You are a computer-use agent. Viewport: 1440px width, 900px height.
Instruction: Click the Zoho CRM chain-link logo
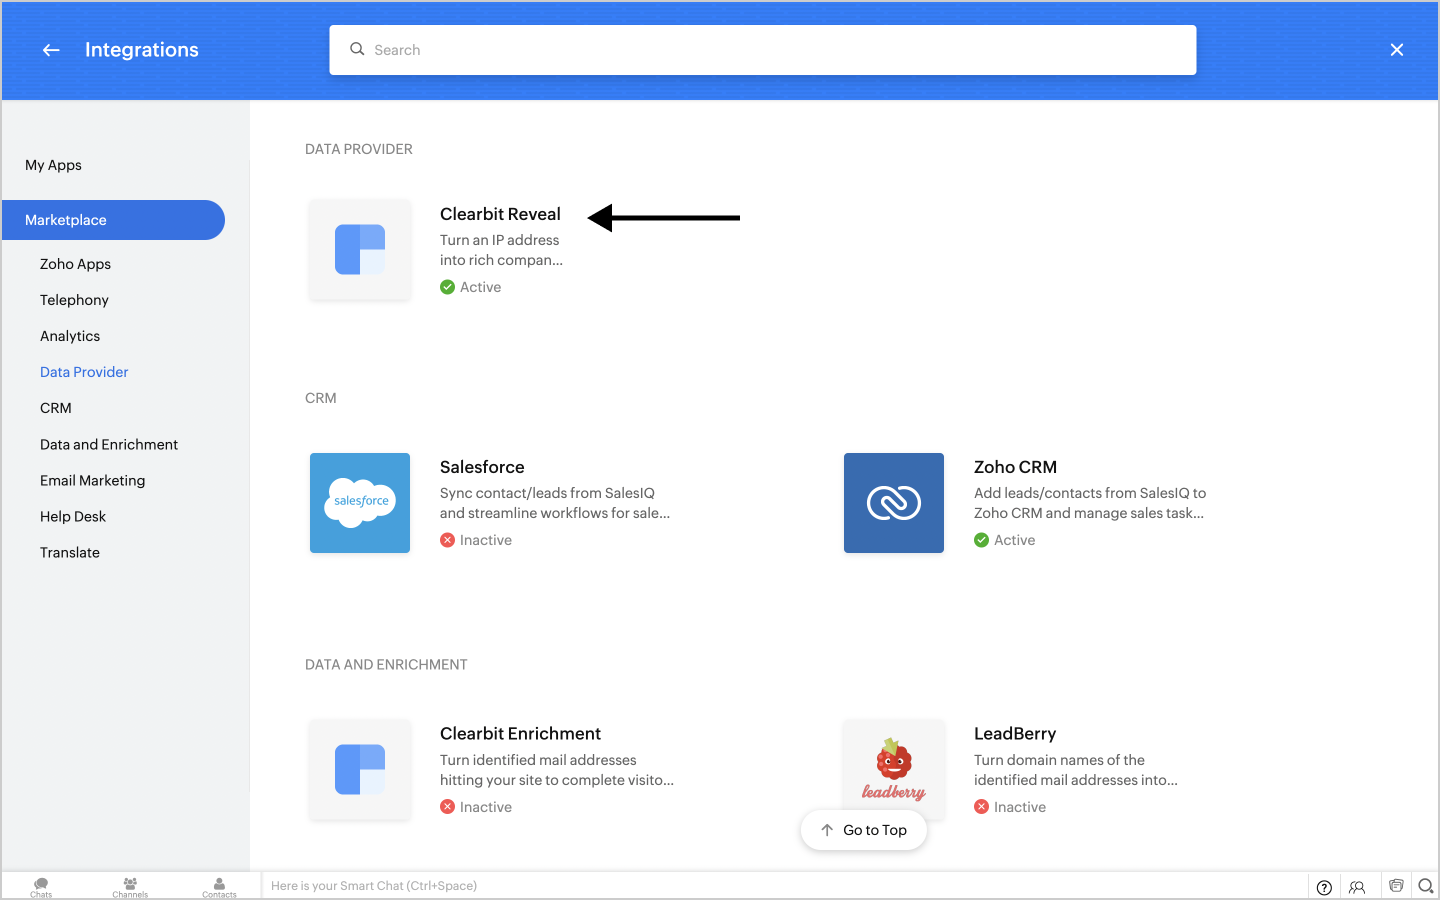click(894, 503)
